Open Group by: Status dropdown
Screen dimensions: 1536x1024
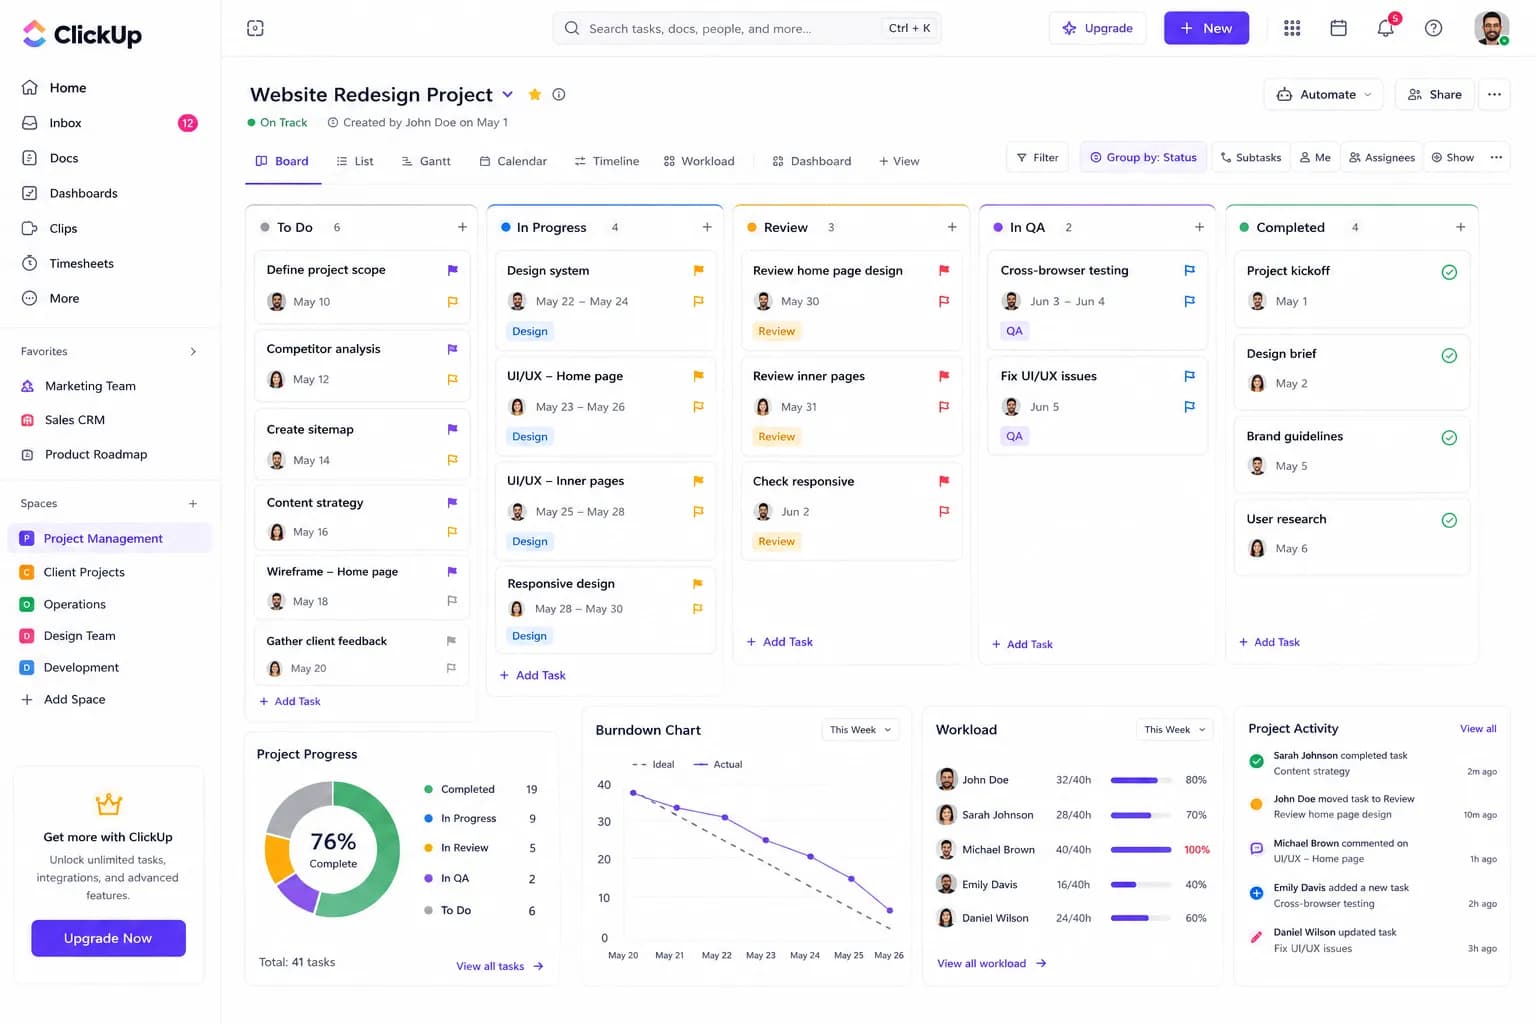point(1143,157)
